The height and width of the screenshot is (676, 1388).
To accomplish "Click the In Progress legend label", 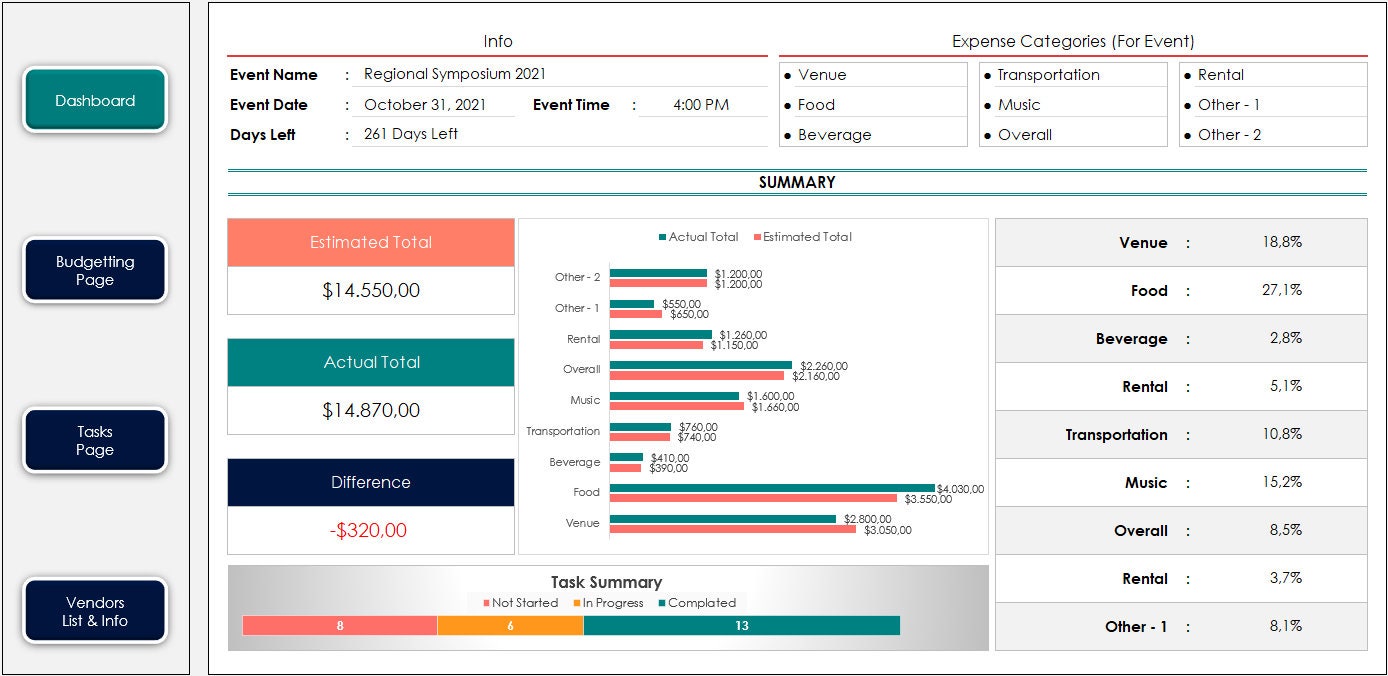I will 608,603.
